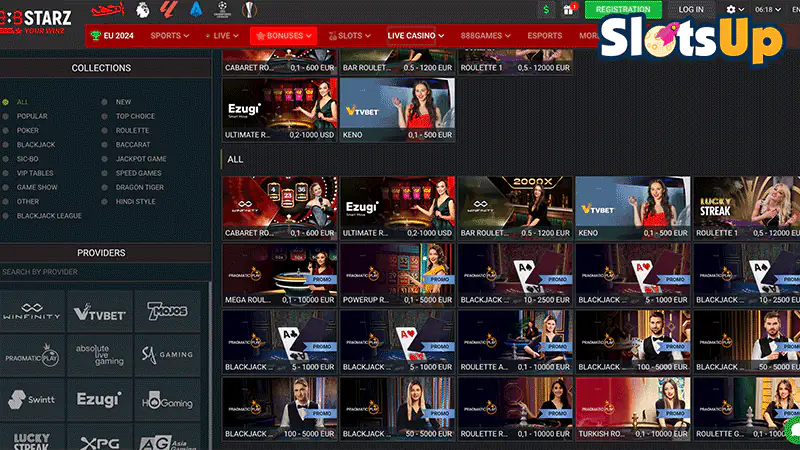
Task: Select the XPG provider logo
Action: click(99, 437)
